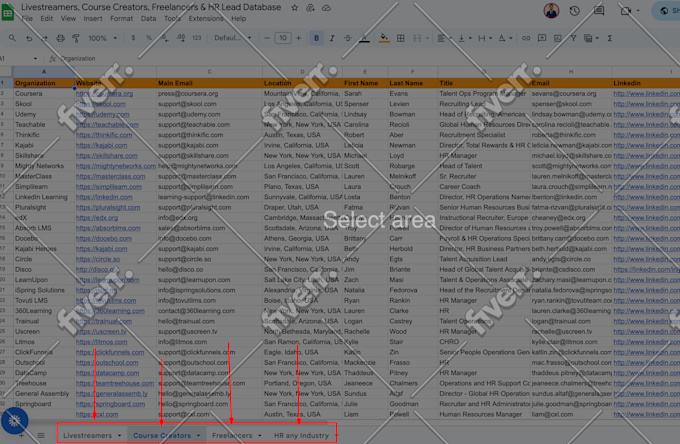680x444 pixels.
Task: Toggle strikethrough formatting
Action: tap(348, 38)
